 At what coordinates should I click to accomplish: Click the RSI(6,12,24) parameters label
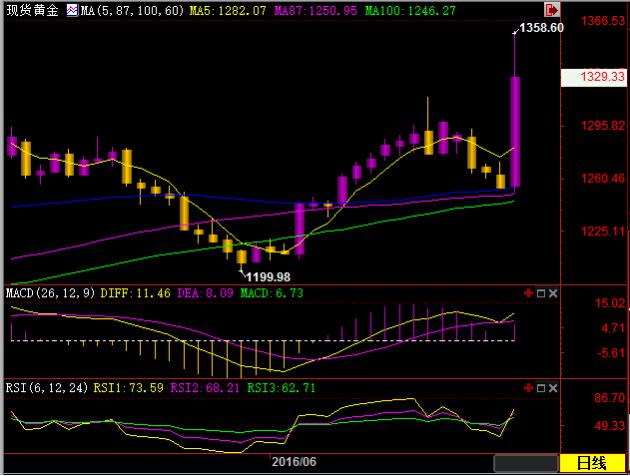point(47,388)
